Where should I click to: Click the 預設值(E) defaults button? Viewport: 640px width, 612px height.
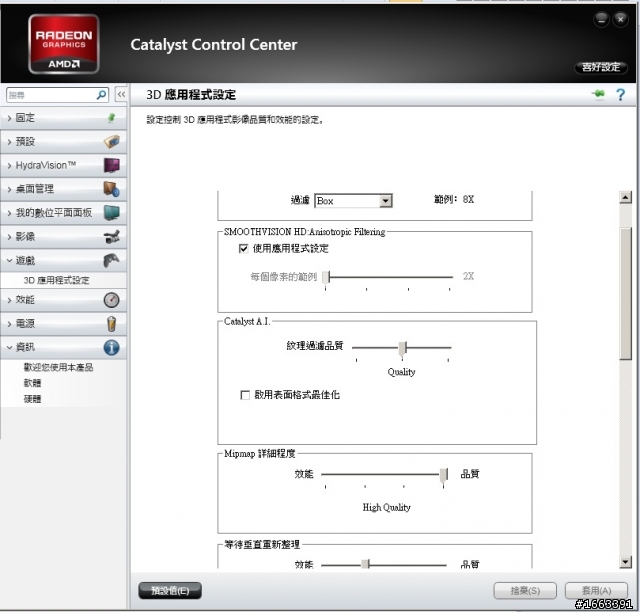(170, 591)
